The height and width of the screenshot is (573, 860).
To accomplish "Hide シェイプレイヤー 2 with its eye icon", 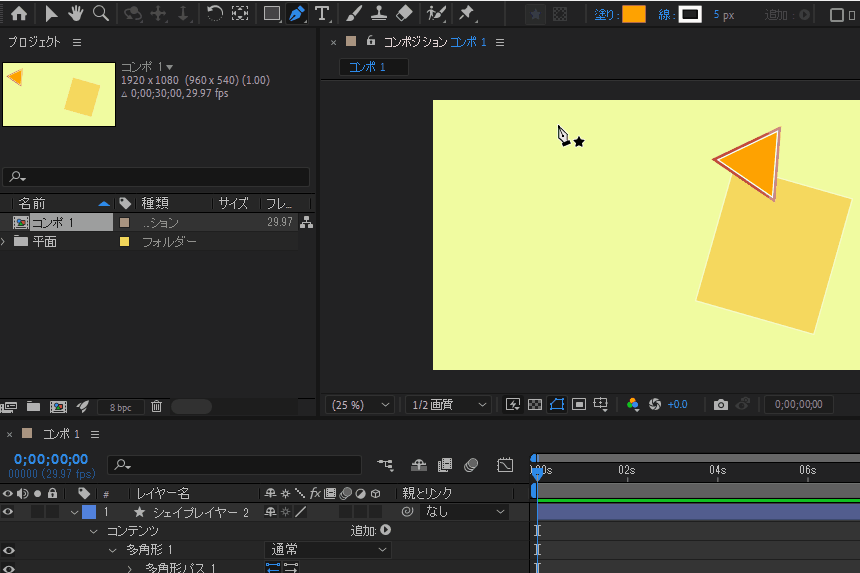I will [x=8, y=512].
